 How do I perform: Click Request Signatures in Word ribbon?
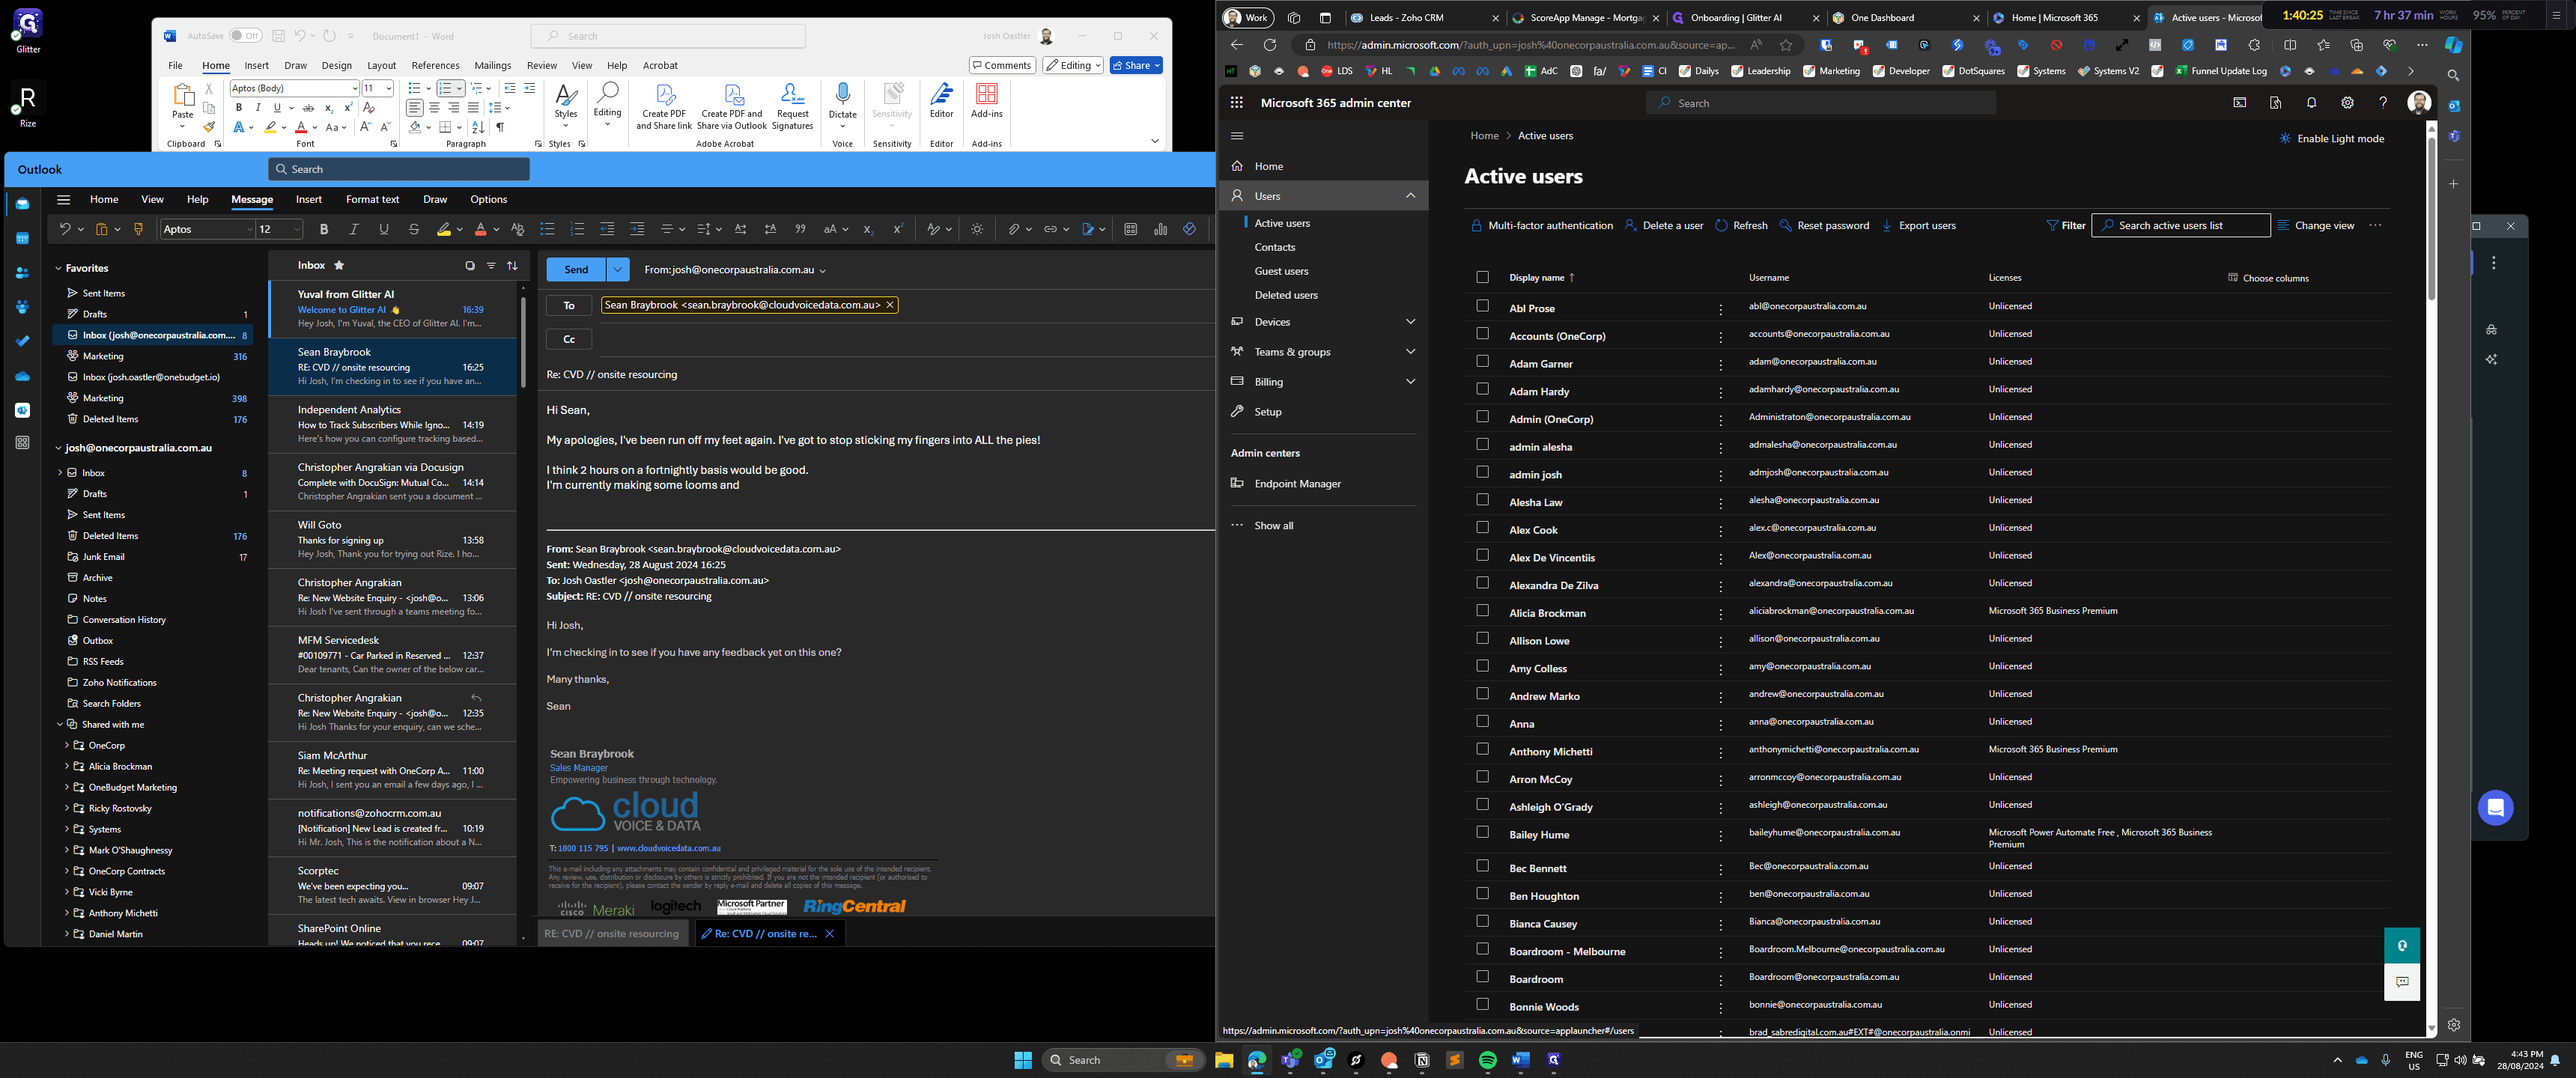pyautogui.click(x=792, y=106)
